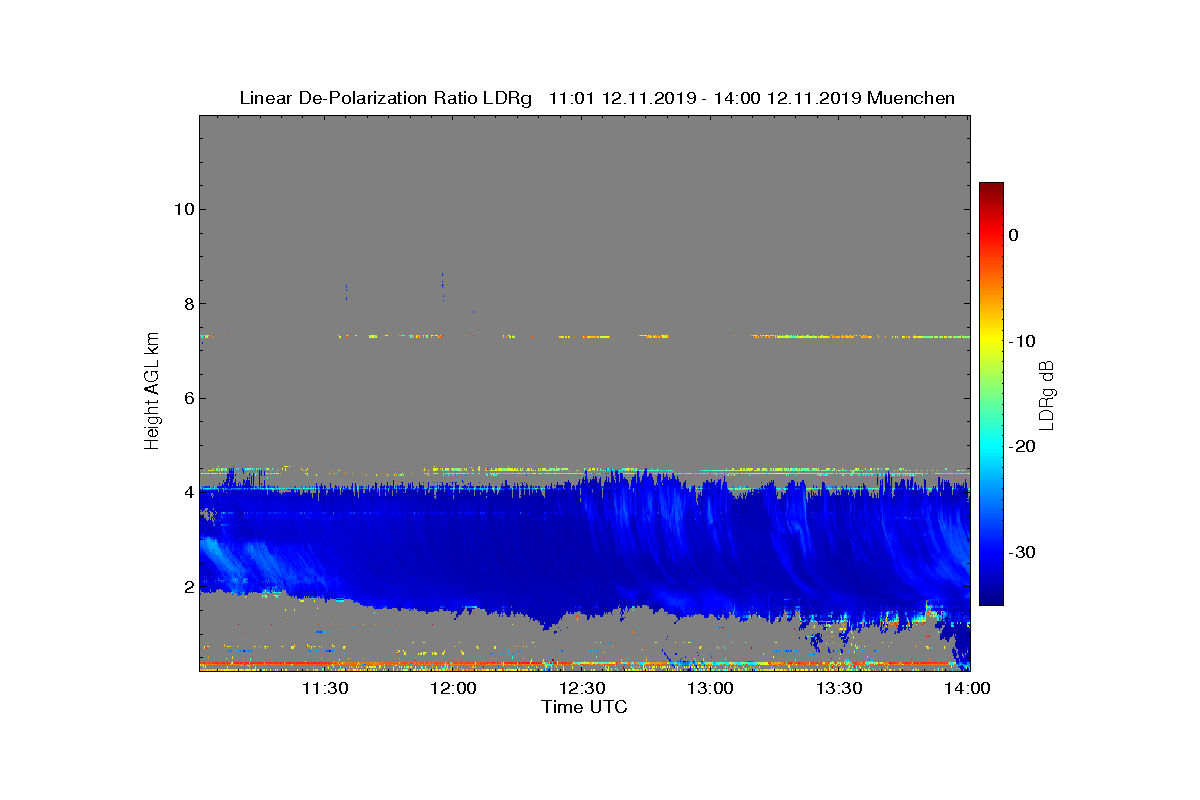This screenshot has width=1200, height=800.
Task: Click the plot title 'Linear De-Polarization Ratio LDRg'
Action: 386,98
